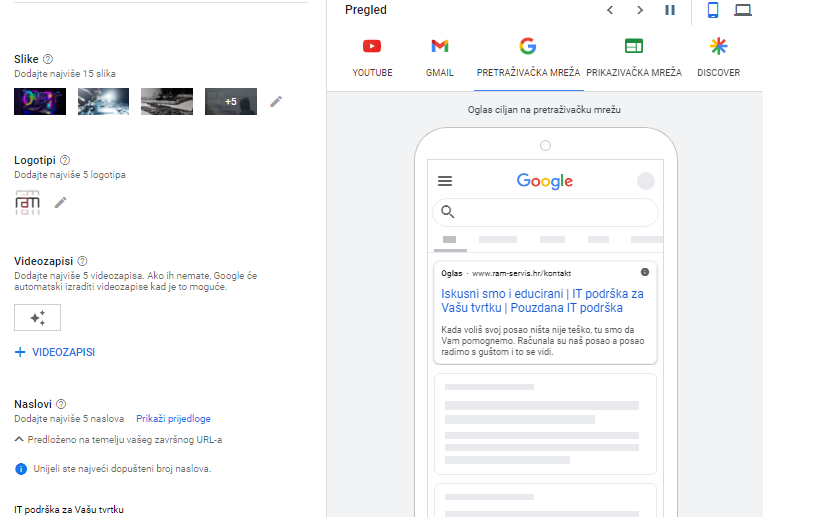819x517 pixels.
Task: Edit logos with pencil icon
Action: pos(61,202)
